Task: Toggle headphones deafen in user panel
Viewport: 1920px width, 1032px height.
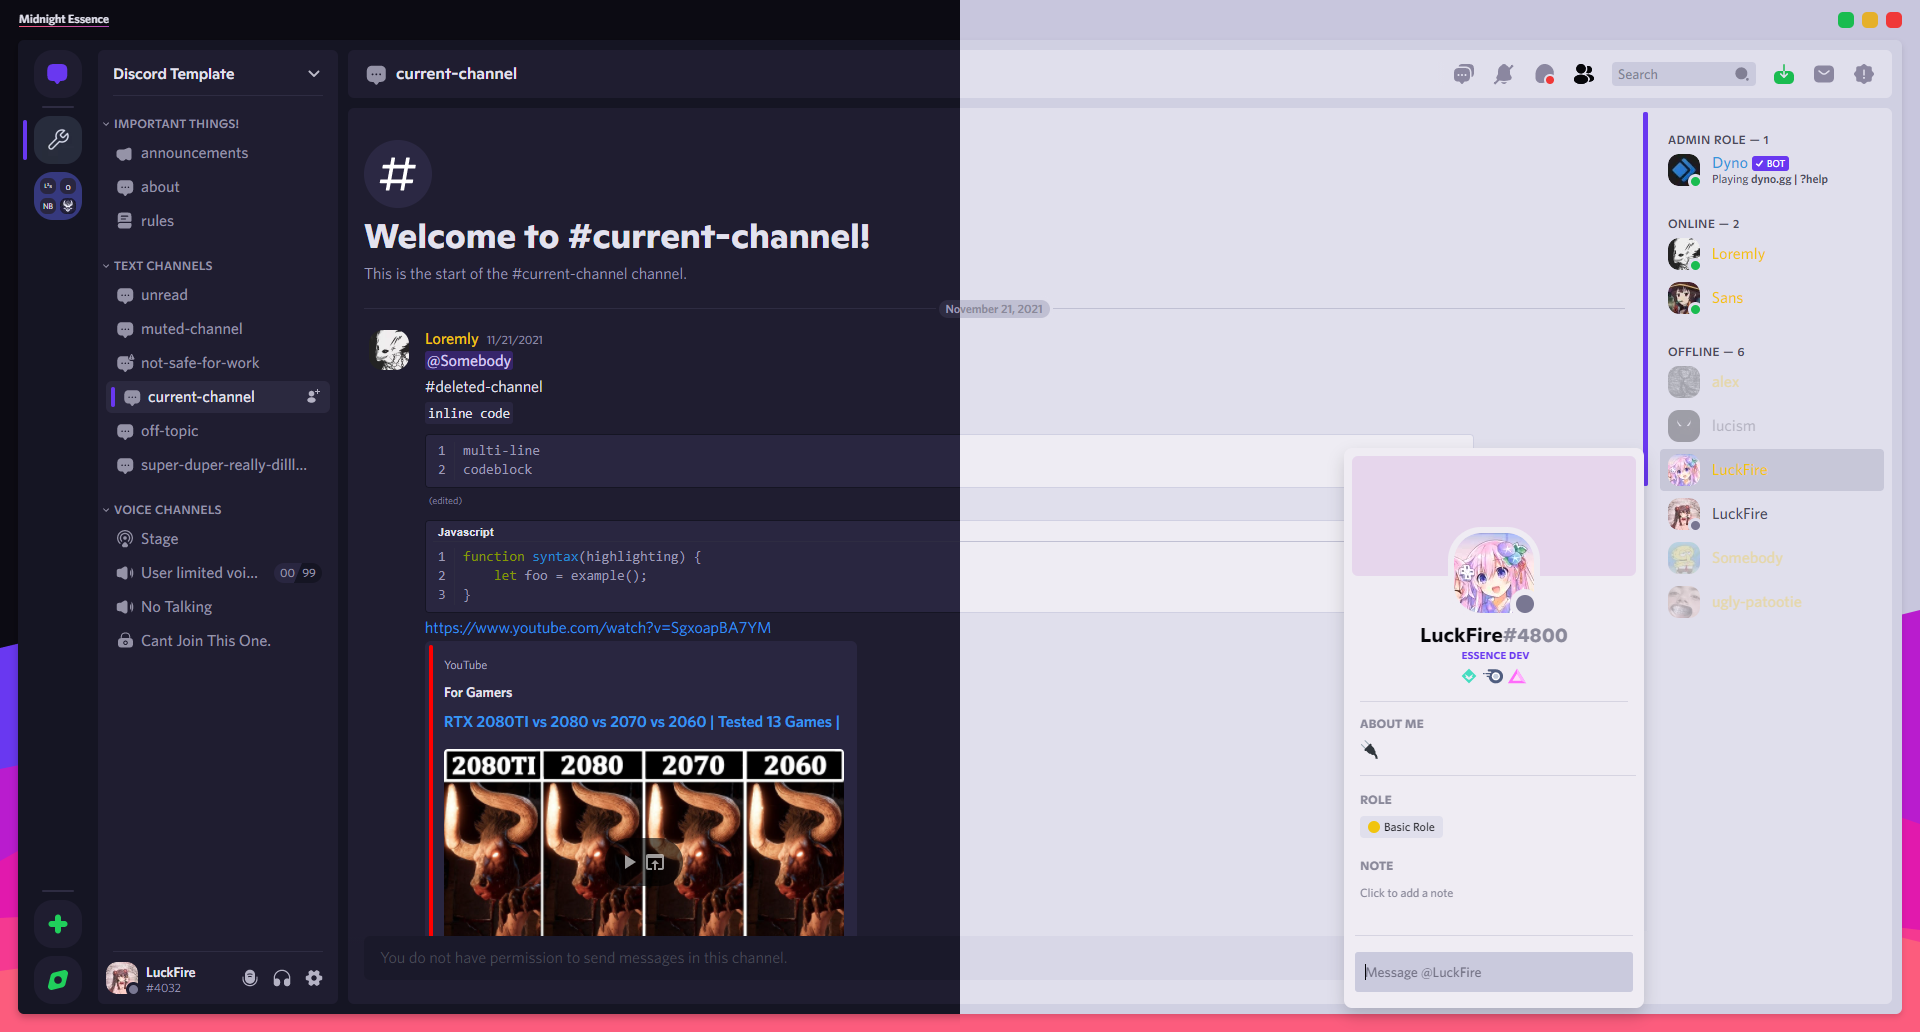Action: [x=282, y=978]
